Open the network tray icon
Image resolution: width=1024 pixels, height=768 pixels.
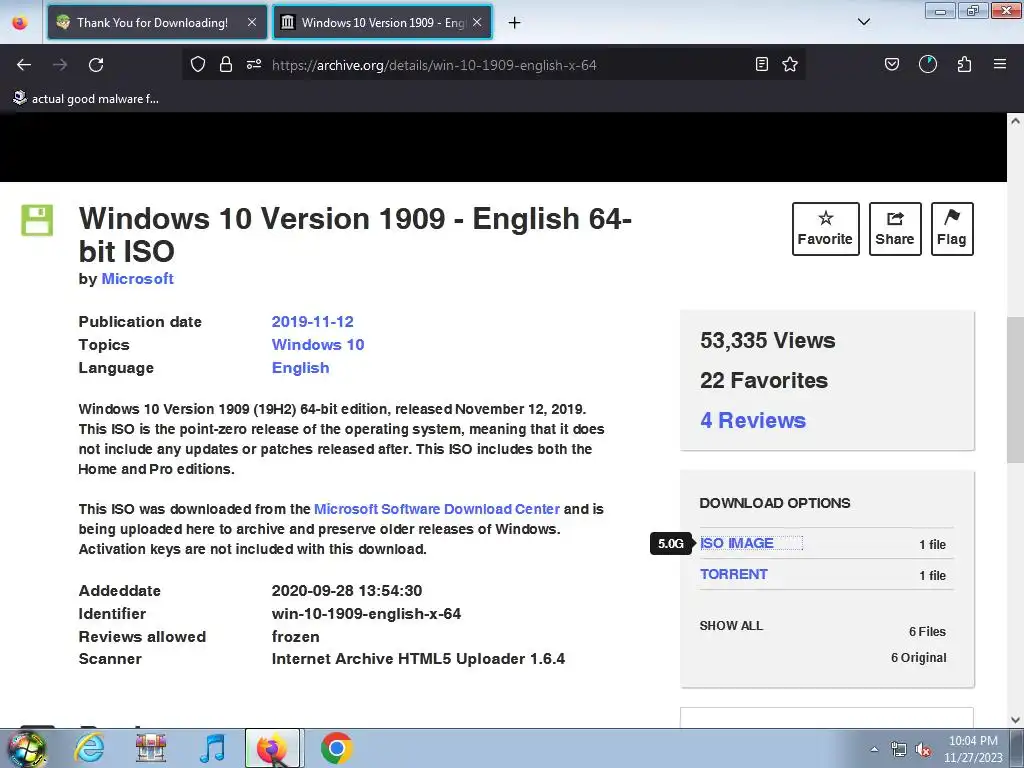coord(899,749)
